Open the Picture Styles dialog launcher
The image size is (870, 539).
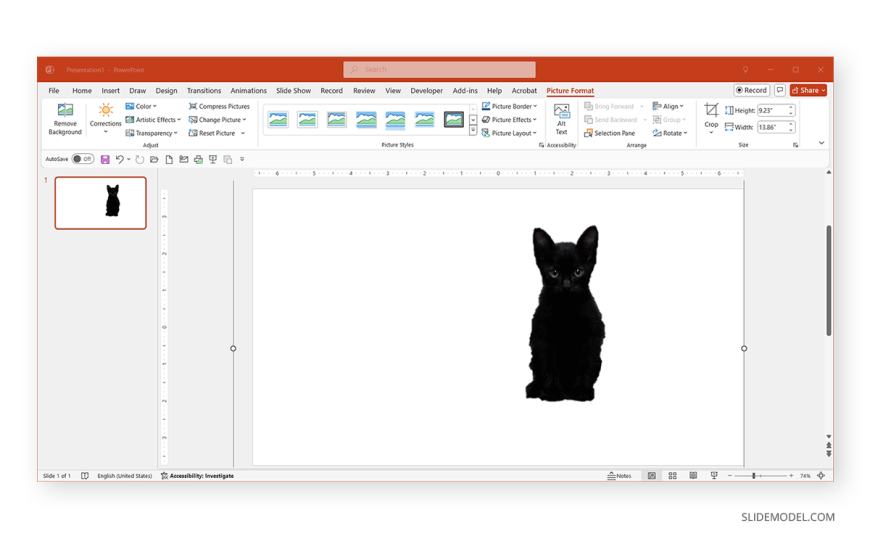(x=542, y=145)
